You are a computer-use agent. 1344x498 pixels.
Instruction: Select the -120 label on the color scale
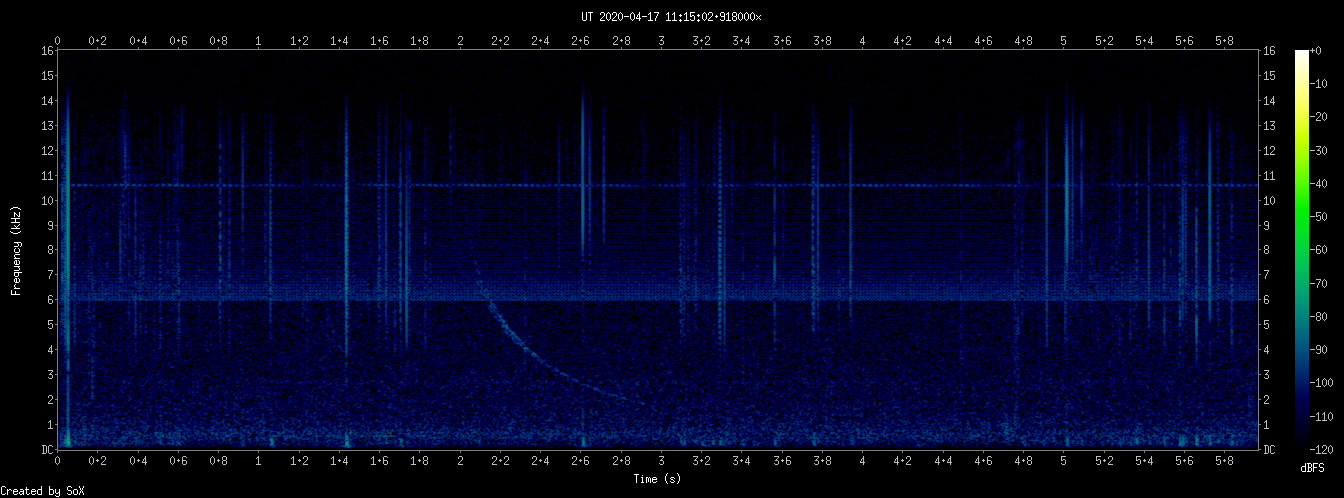coord(1321,450)
